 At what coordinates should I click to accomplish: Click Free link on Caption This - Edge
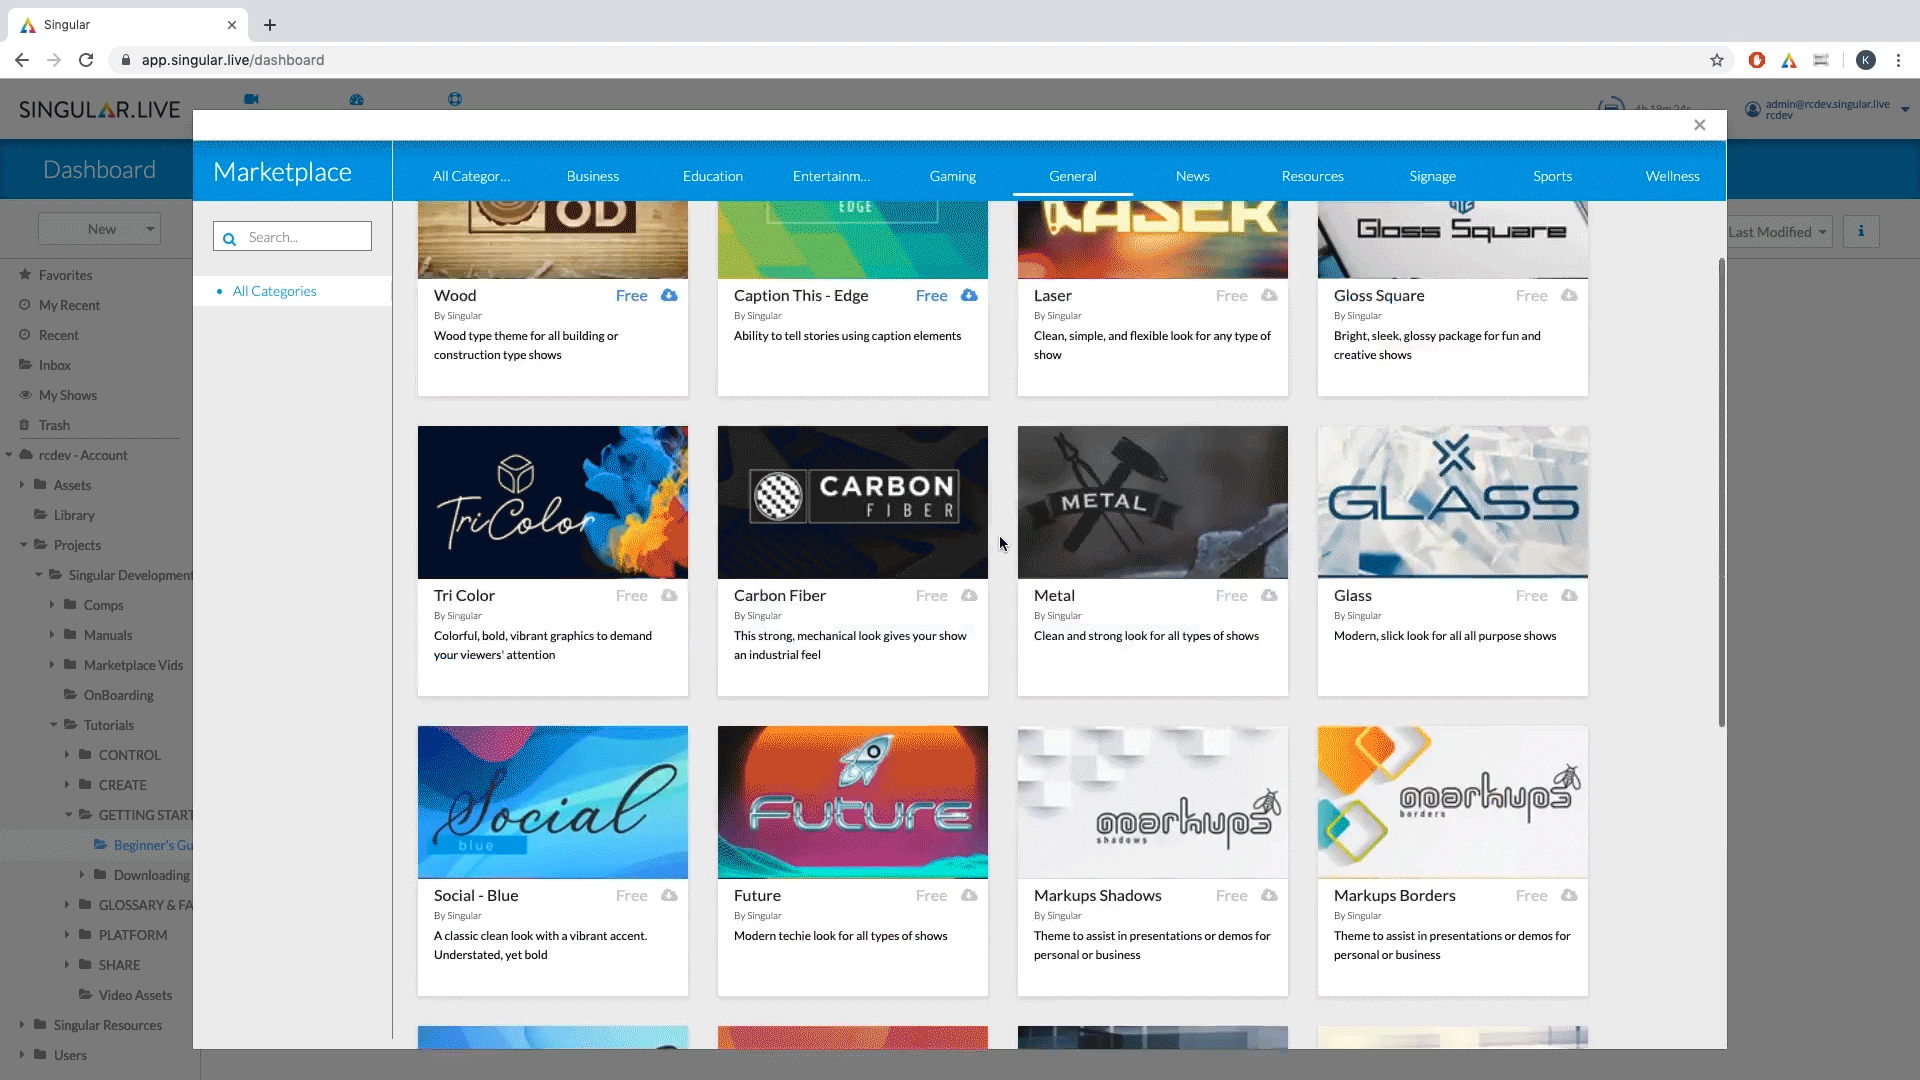point(932,295)
